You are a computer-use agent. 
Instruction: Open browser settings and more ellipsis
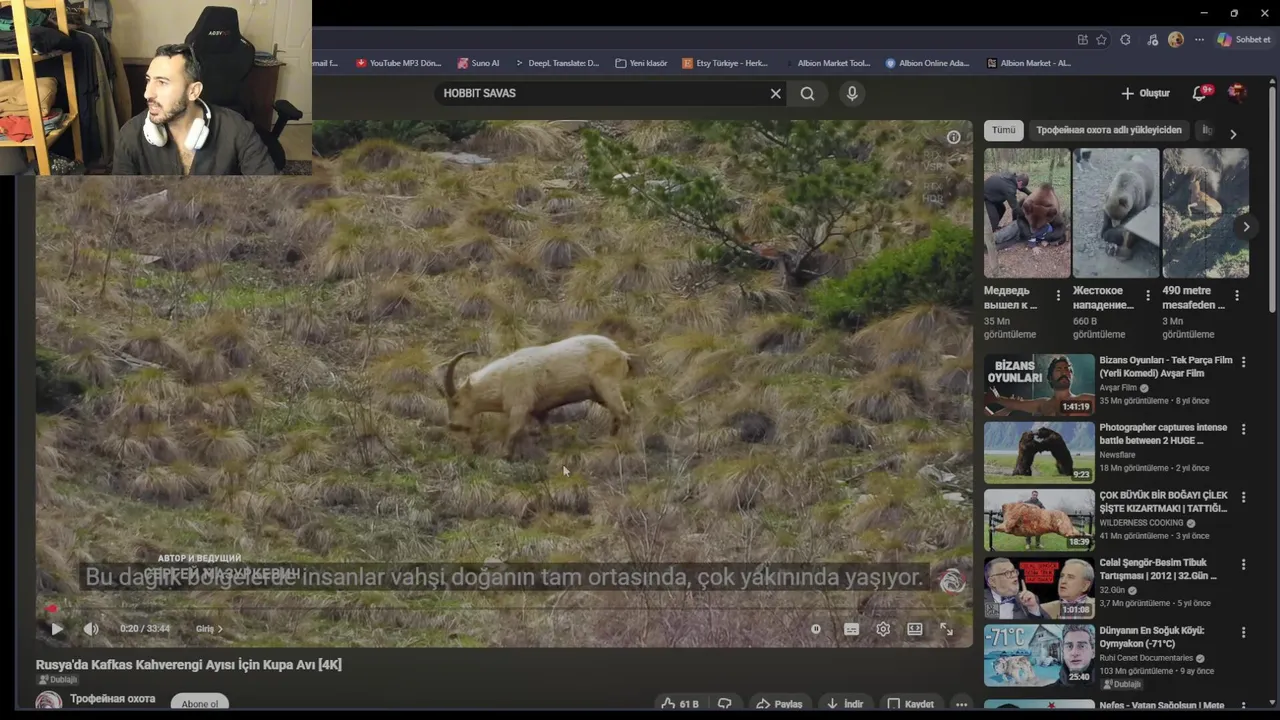click(x=1199, y=40)
